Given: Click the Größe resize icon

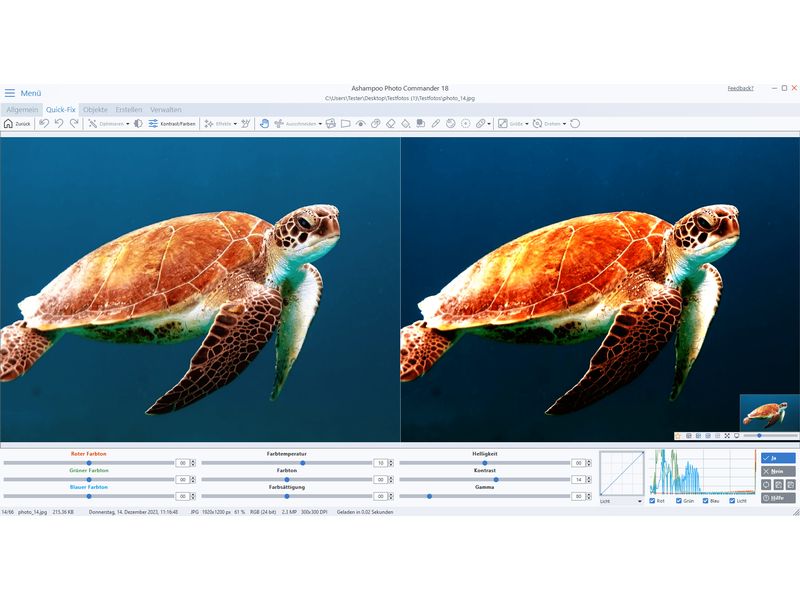Looking at the screenshot, I should pos(503,123).
